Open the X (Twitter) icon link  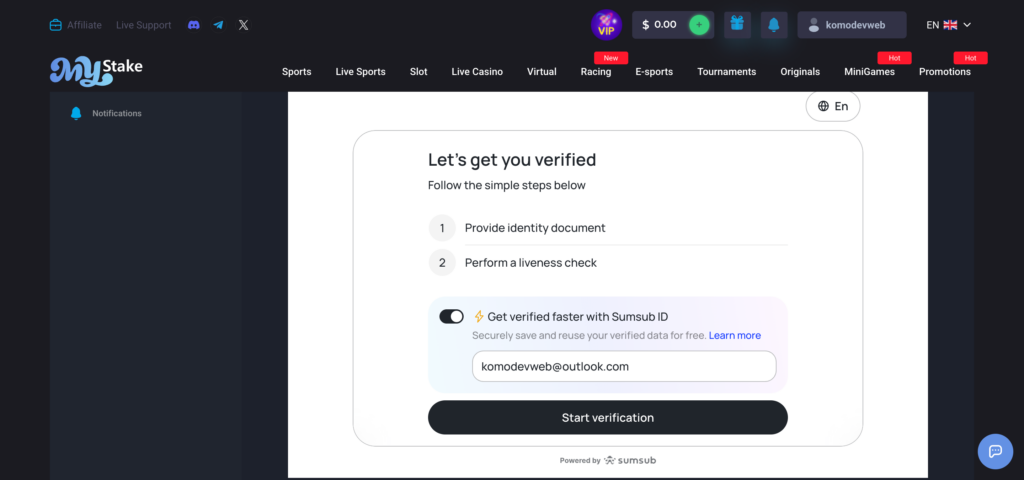click(244, 25)
